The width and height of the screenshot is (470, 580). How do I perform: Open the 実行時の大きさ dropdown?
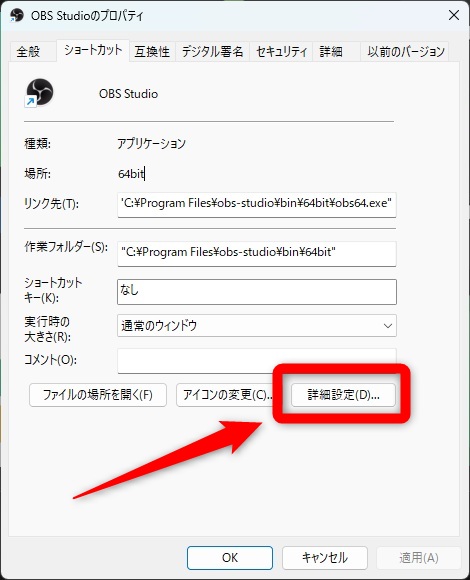point(257,326)
